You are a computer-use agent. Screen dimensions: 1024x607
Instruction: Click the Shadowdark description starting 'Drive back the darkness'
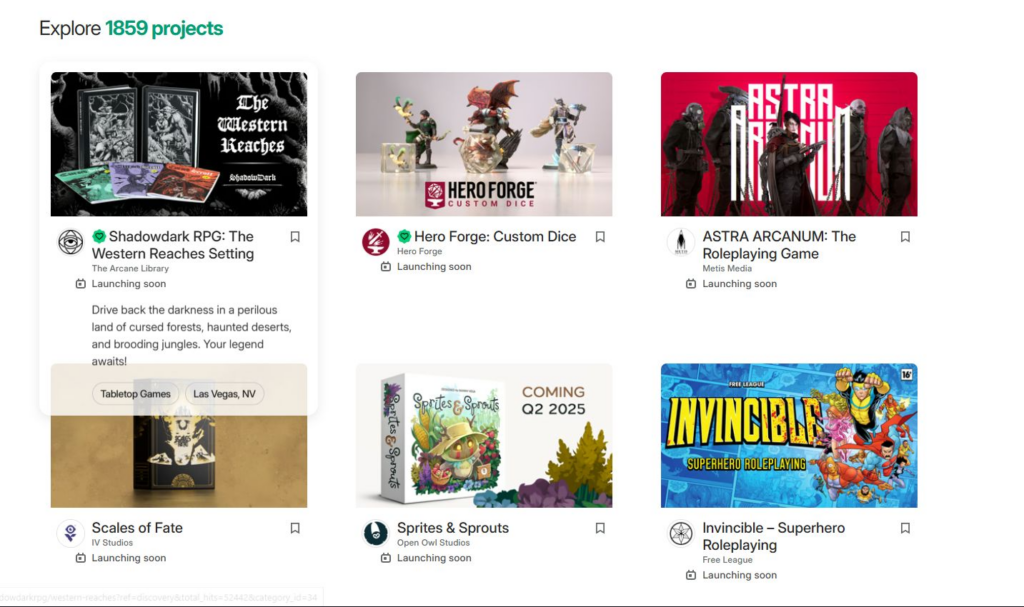tap(191, 335)
